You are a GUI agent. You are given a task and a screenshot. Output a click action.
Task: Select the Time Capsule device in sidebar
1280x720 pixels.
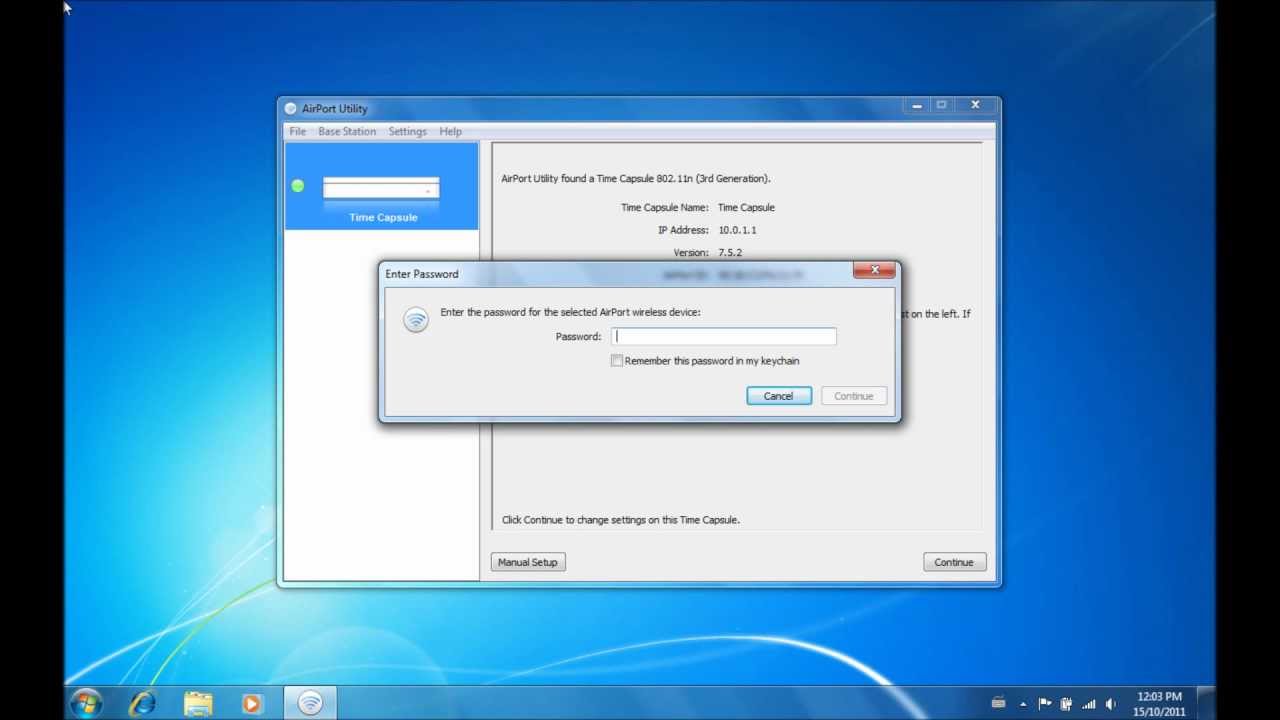tap(382, 186)
